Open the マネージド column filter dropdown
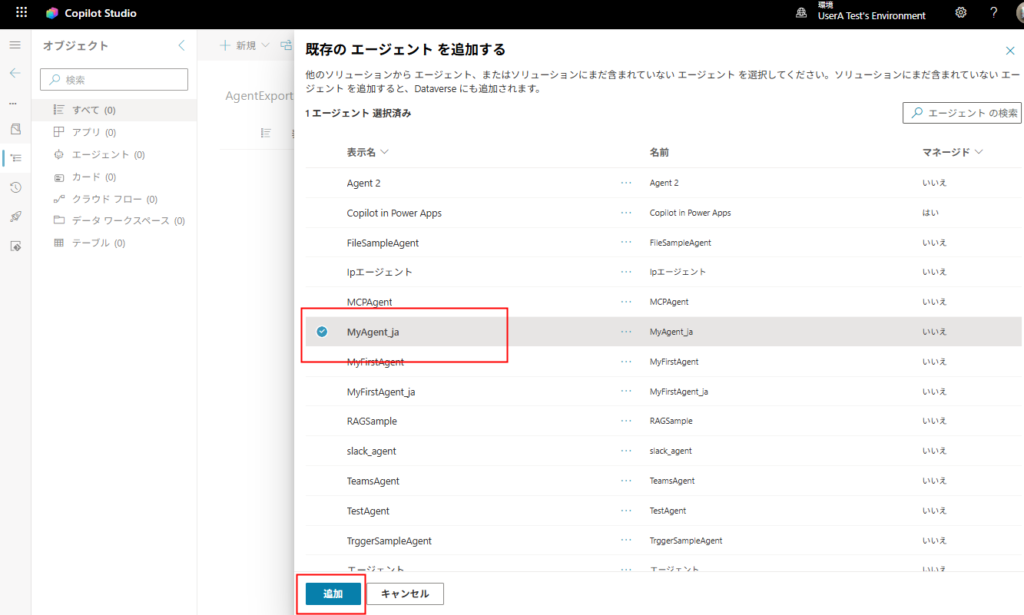 [x=978, y=152]
